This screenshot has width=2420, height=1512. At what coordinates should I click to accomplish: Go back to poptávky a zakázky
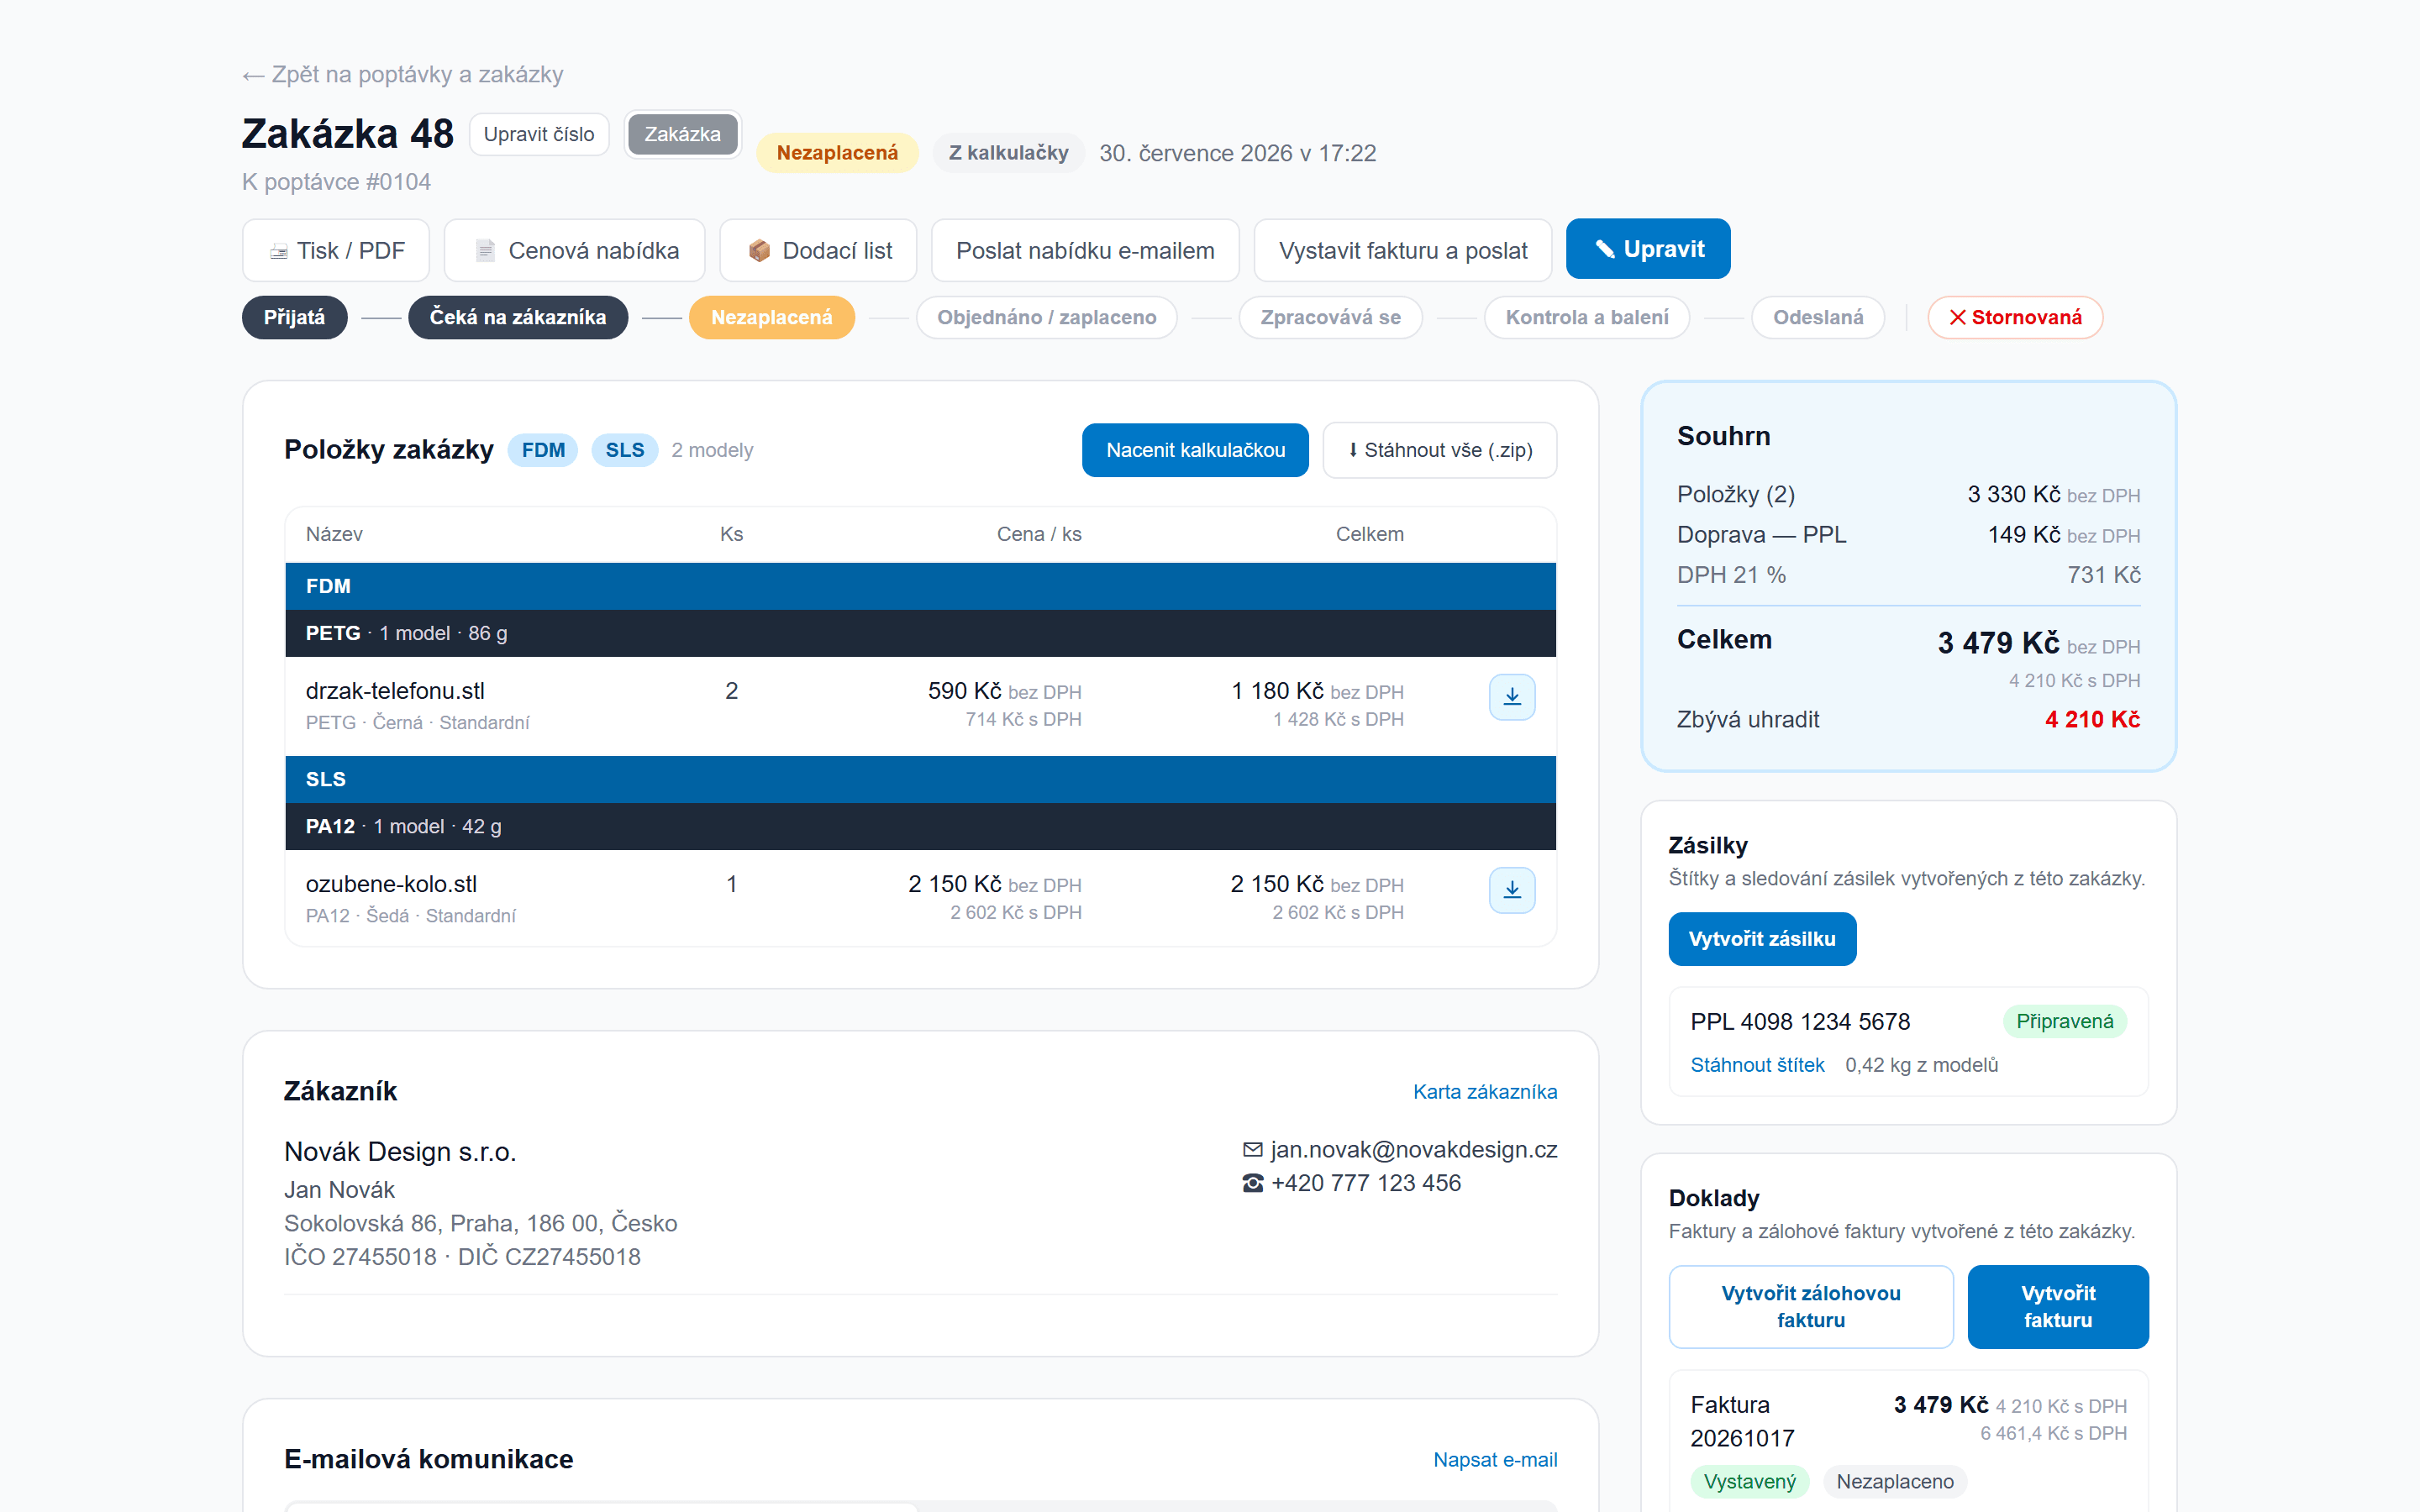[403, 75]
